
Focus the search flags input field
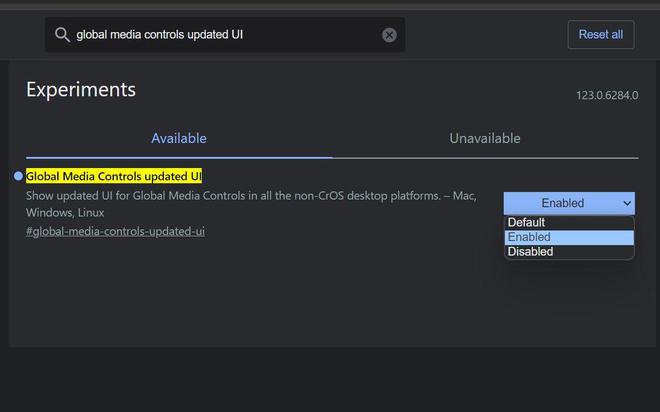pos(225,35)
